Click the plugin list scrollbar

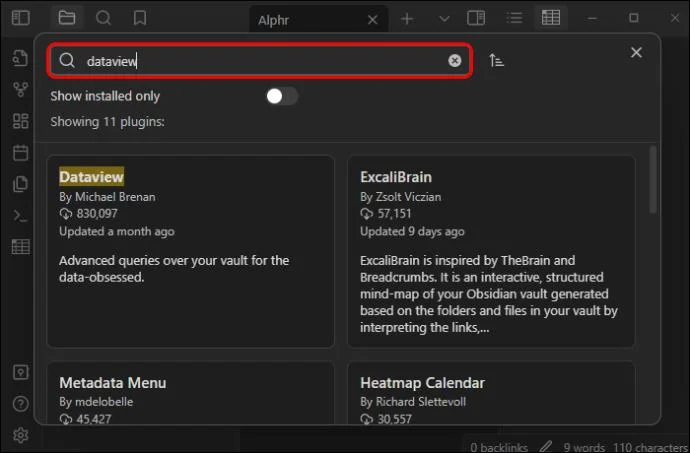point(653,180)
